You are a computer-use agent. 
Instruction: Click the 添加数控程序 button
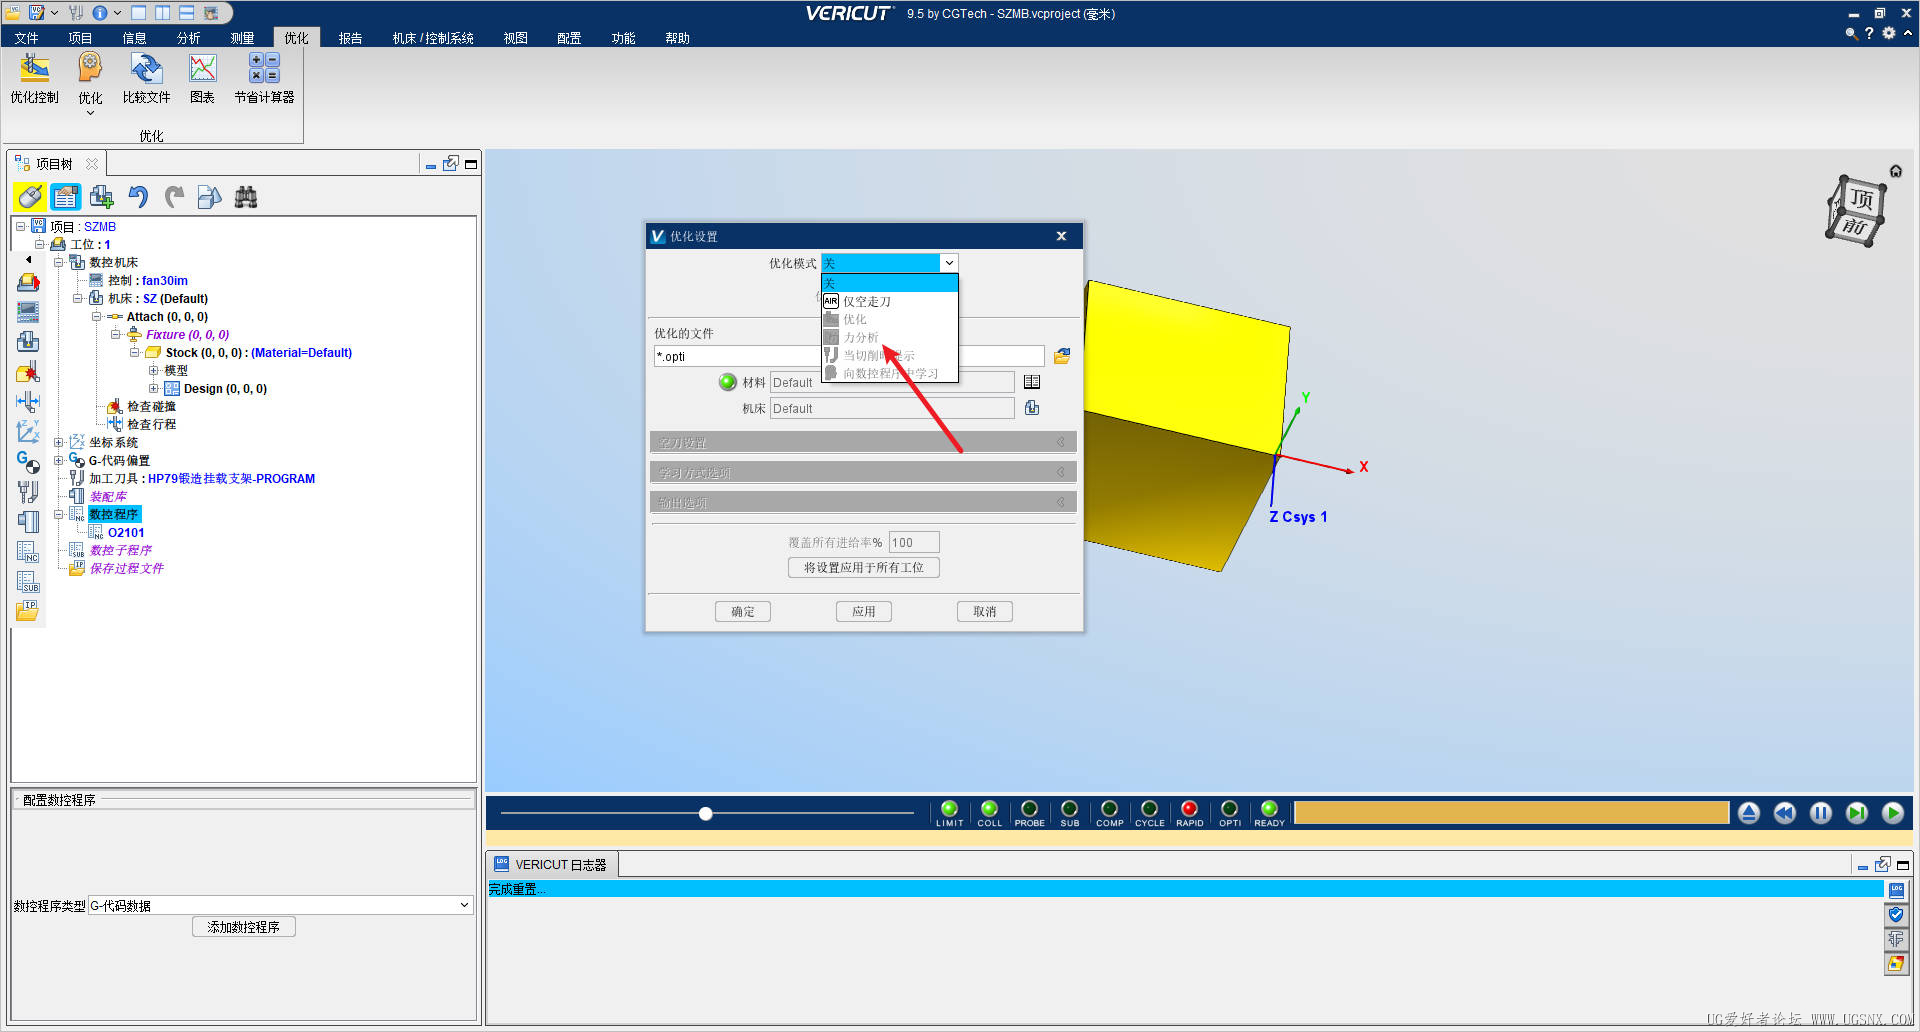click(x=243, y=927)
